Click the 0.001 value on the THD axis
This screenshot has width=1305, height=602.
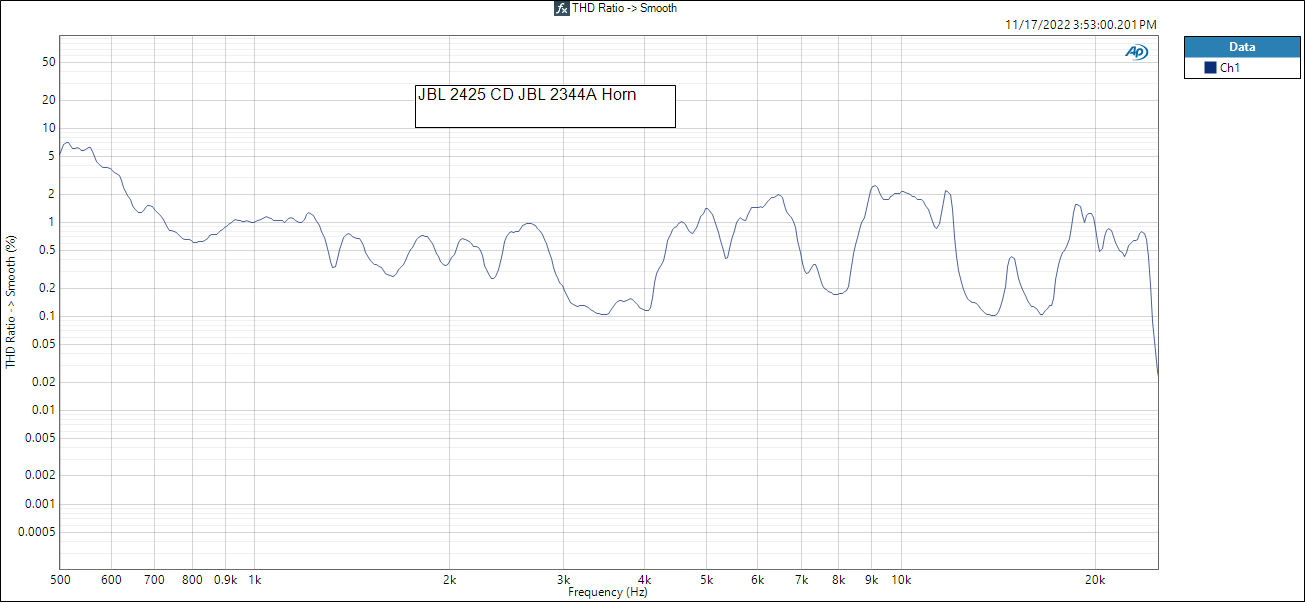(x=40, y=504)
